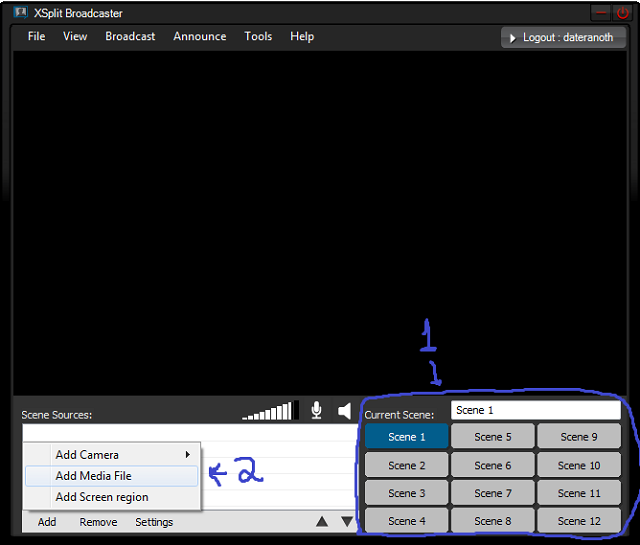Click the Add sources button

(x=47, y=522)
